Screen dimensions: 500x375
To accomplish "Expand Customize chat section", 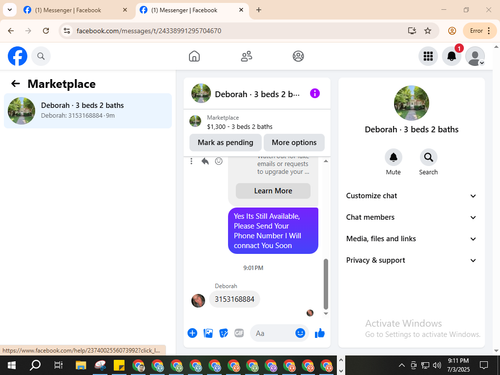I will click(411, 196).
